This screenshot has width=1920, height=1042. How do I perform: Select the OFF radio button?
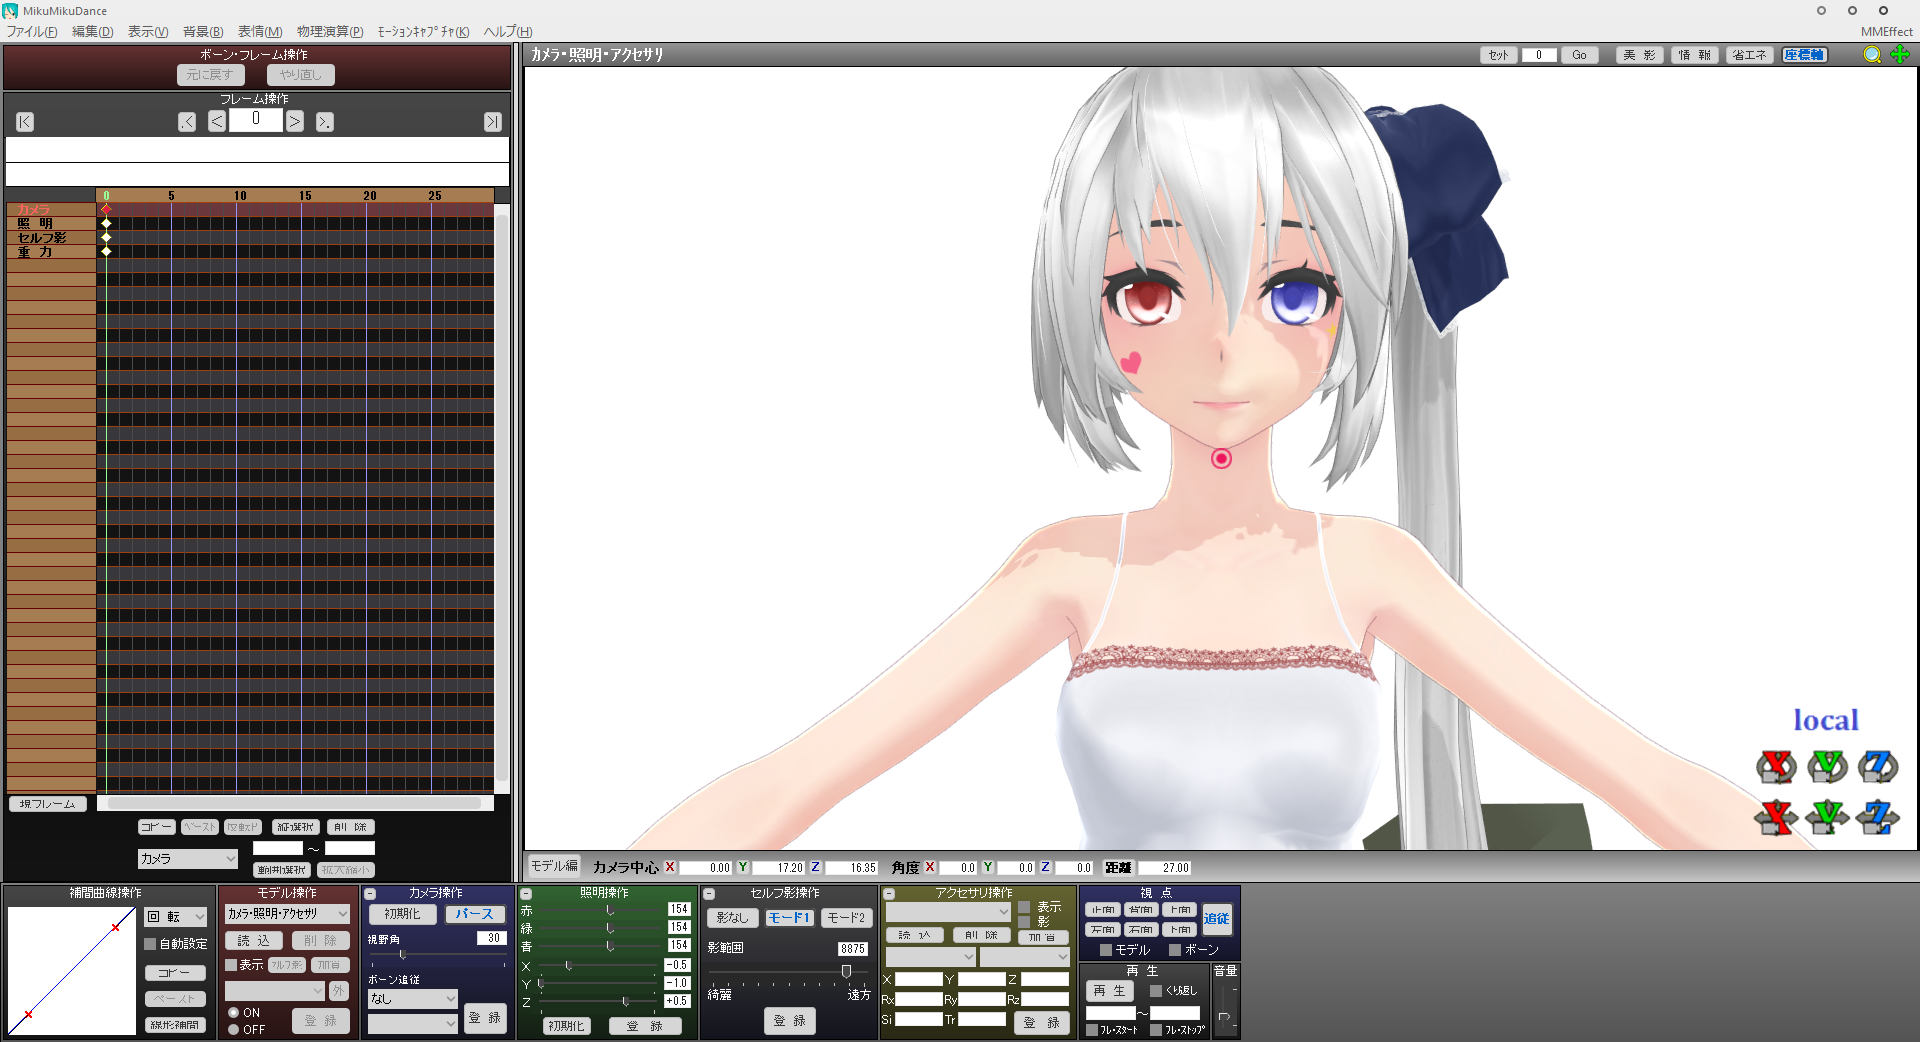pyautogui.click(x=233, y=1029)
